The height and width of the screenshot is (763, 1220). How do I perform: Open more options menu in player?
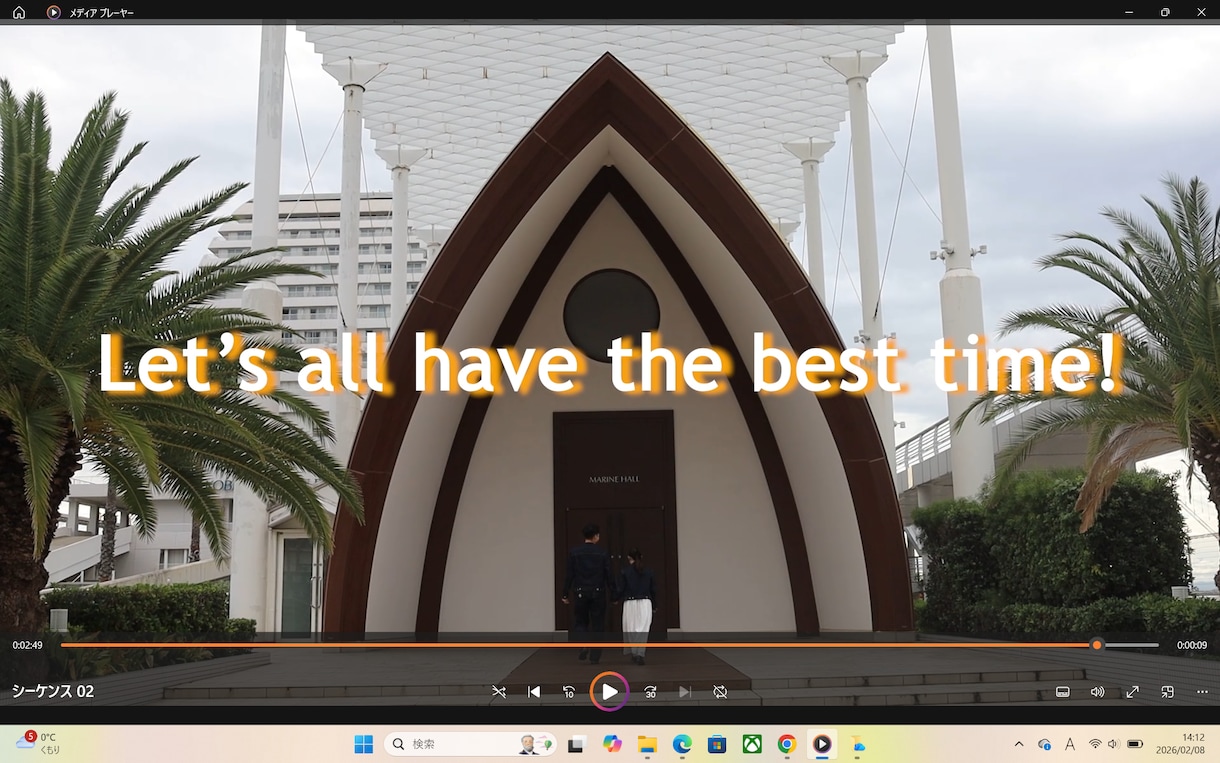click(1202, 692)
